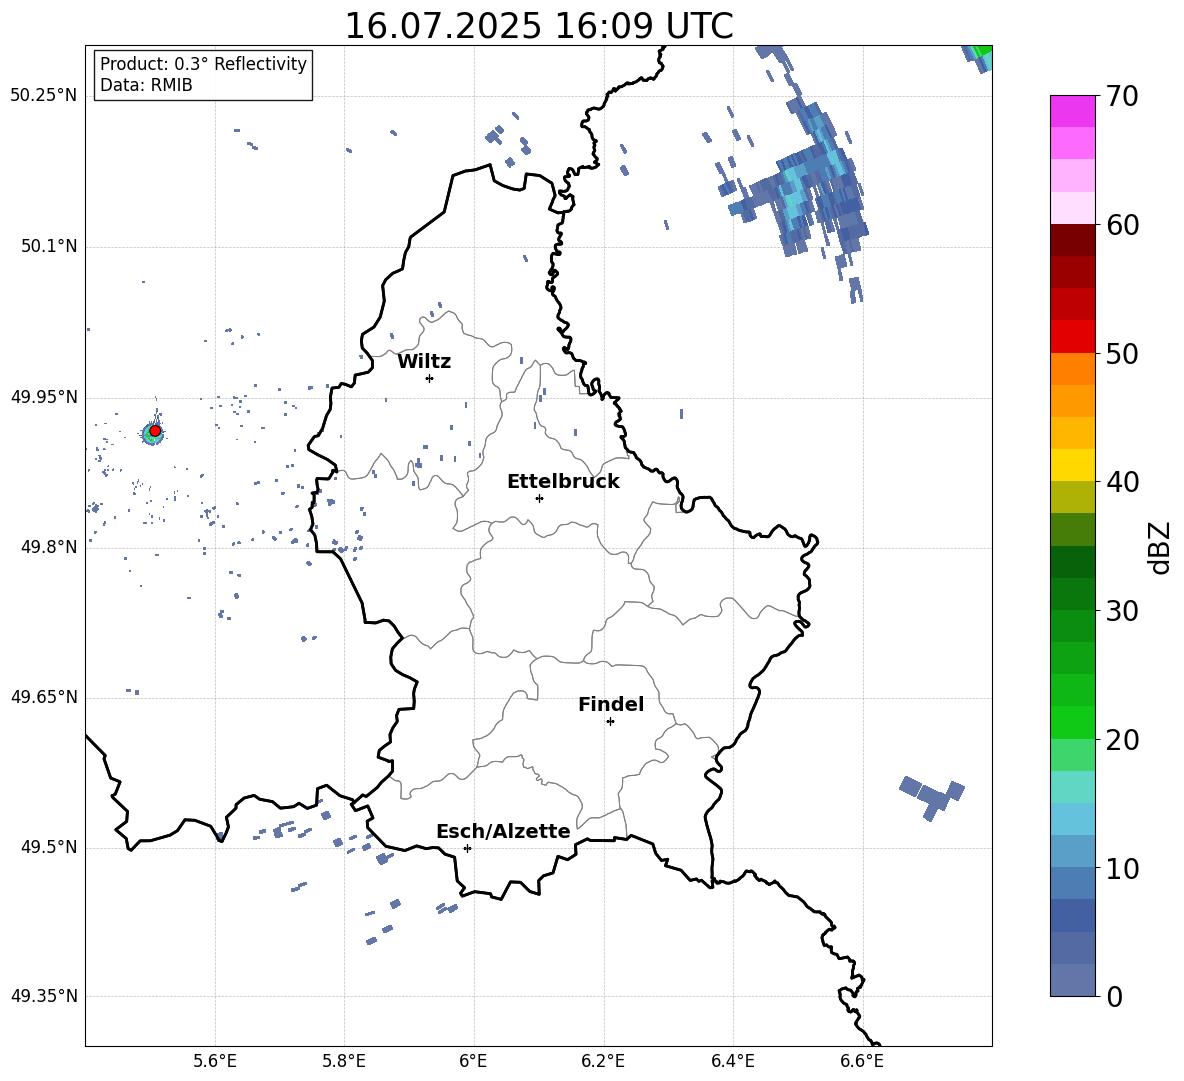Pick the magenta swatch atop the colorbar
The width and height of the screenshot is (1184, 1081).
[x=1072, y=111]
